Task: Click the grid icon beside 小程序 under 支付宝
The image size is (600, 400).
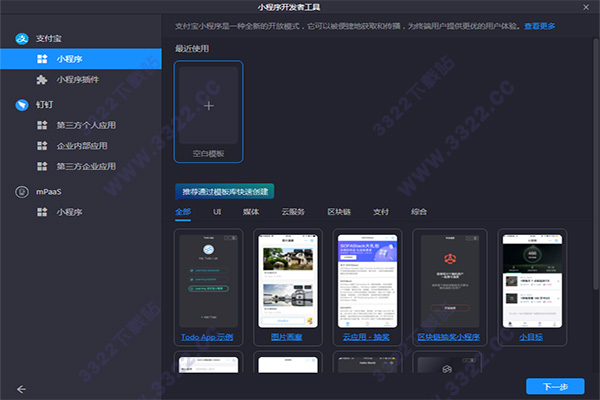Action: [x=42, y=59]
